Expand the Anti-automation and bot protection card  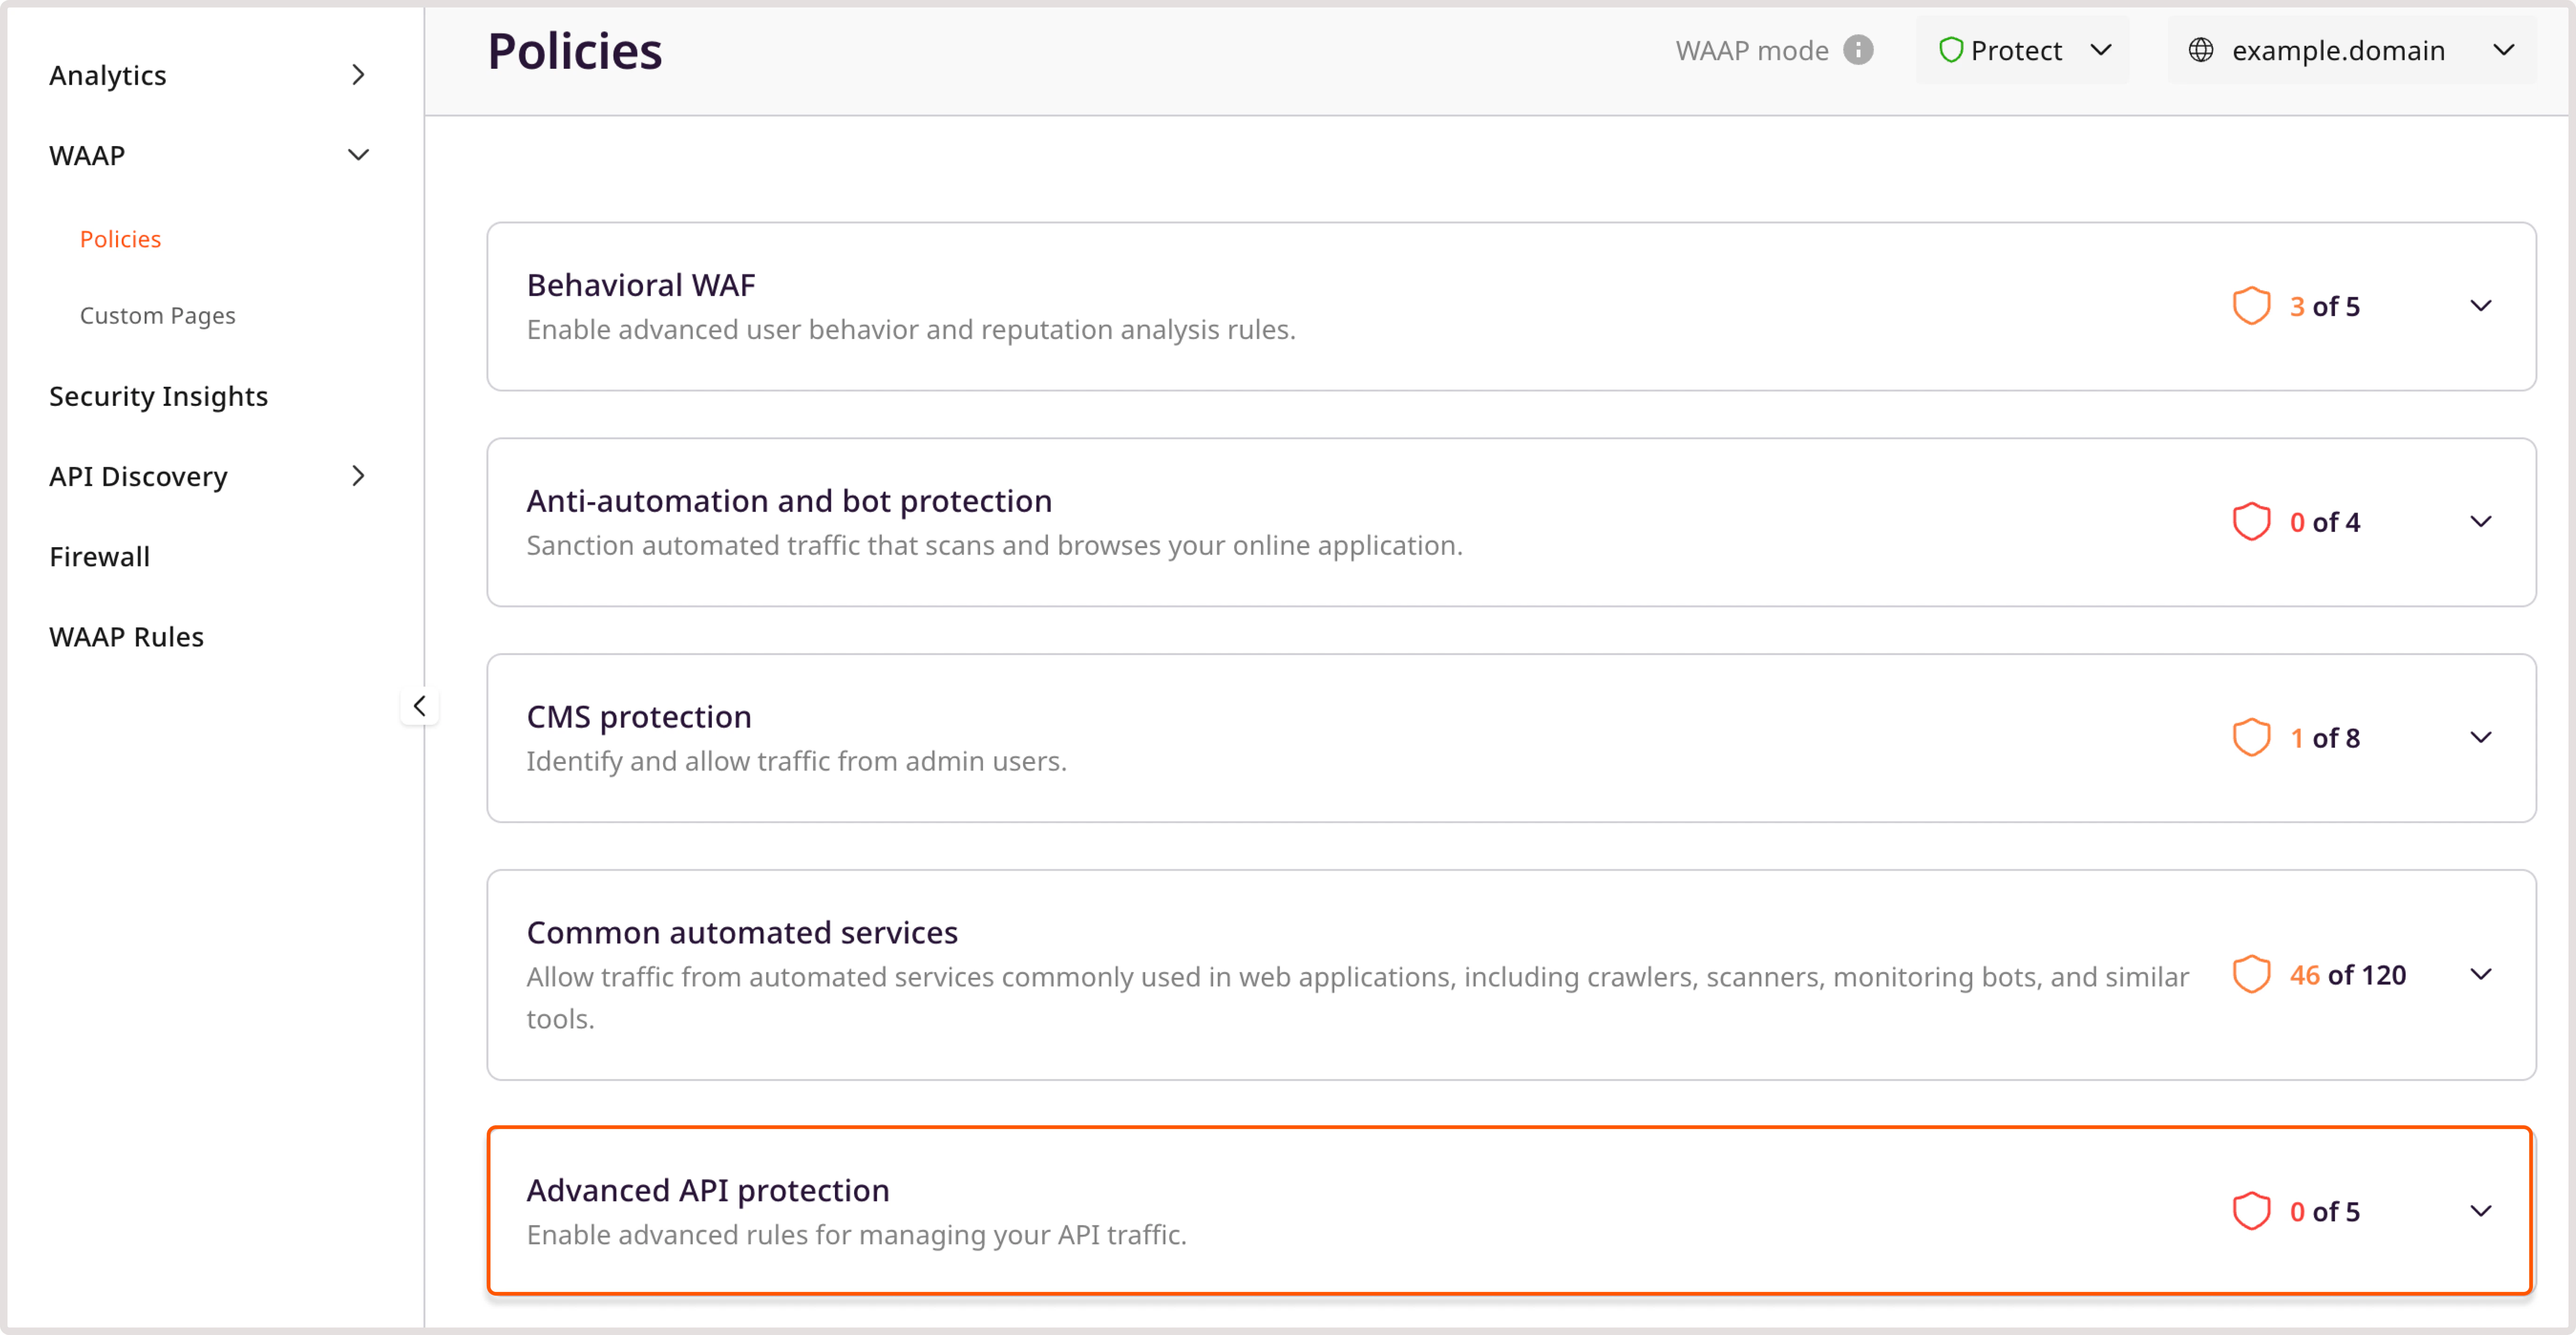2482,521
